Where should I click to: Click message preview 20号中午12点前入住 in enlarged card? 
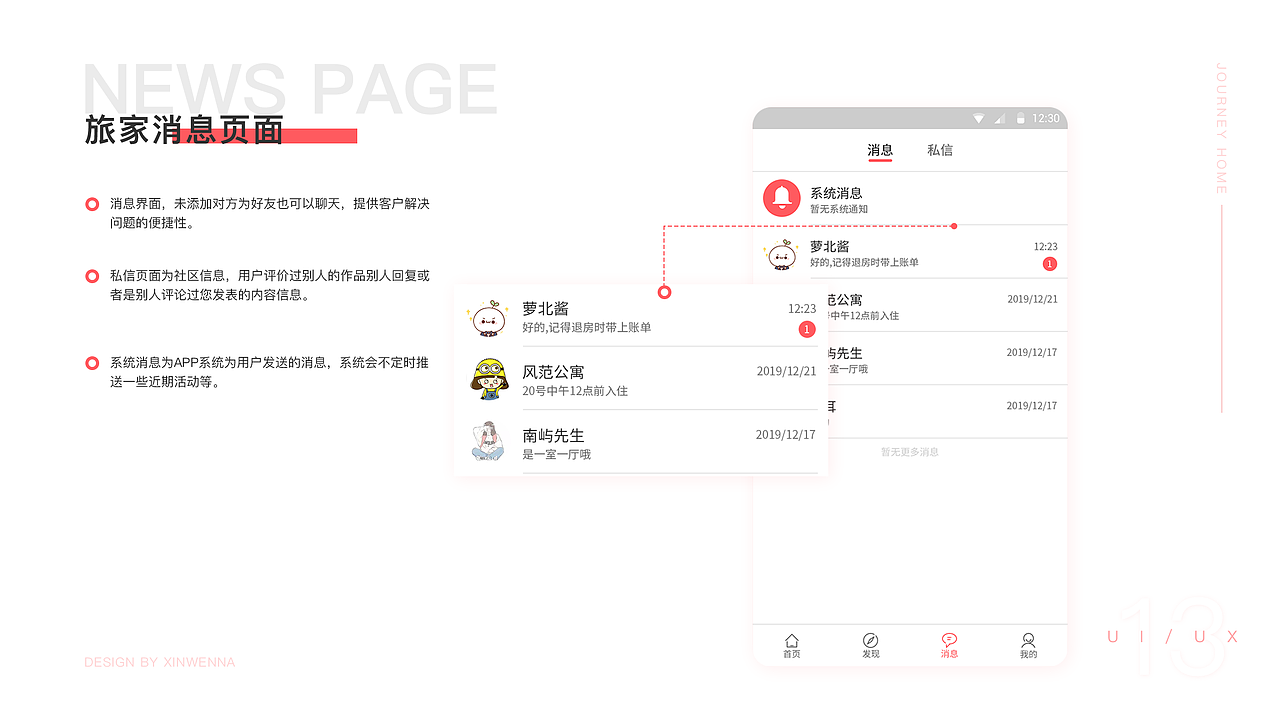pyautogui.click(x=575, y=391)
